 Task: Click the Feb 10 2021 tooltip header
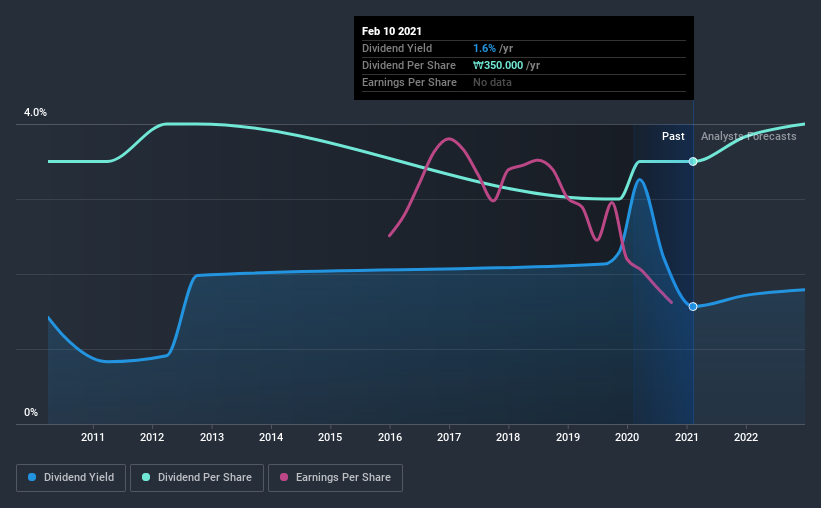[x=392, y=31]
